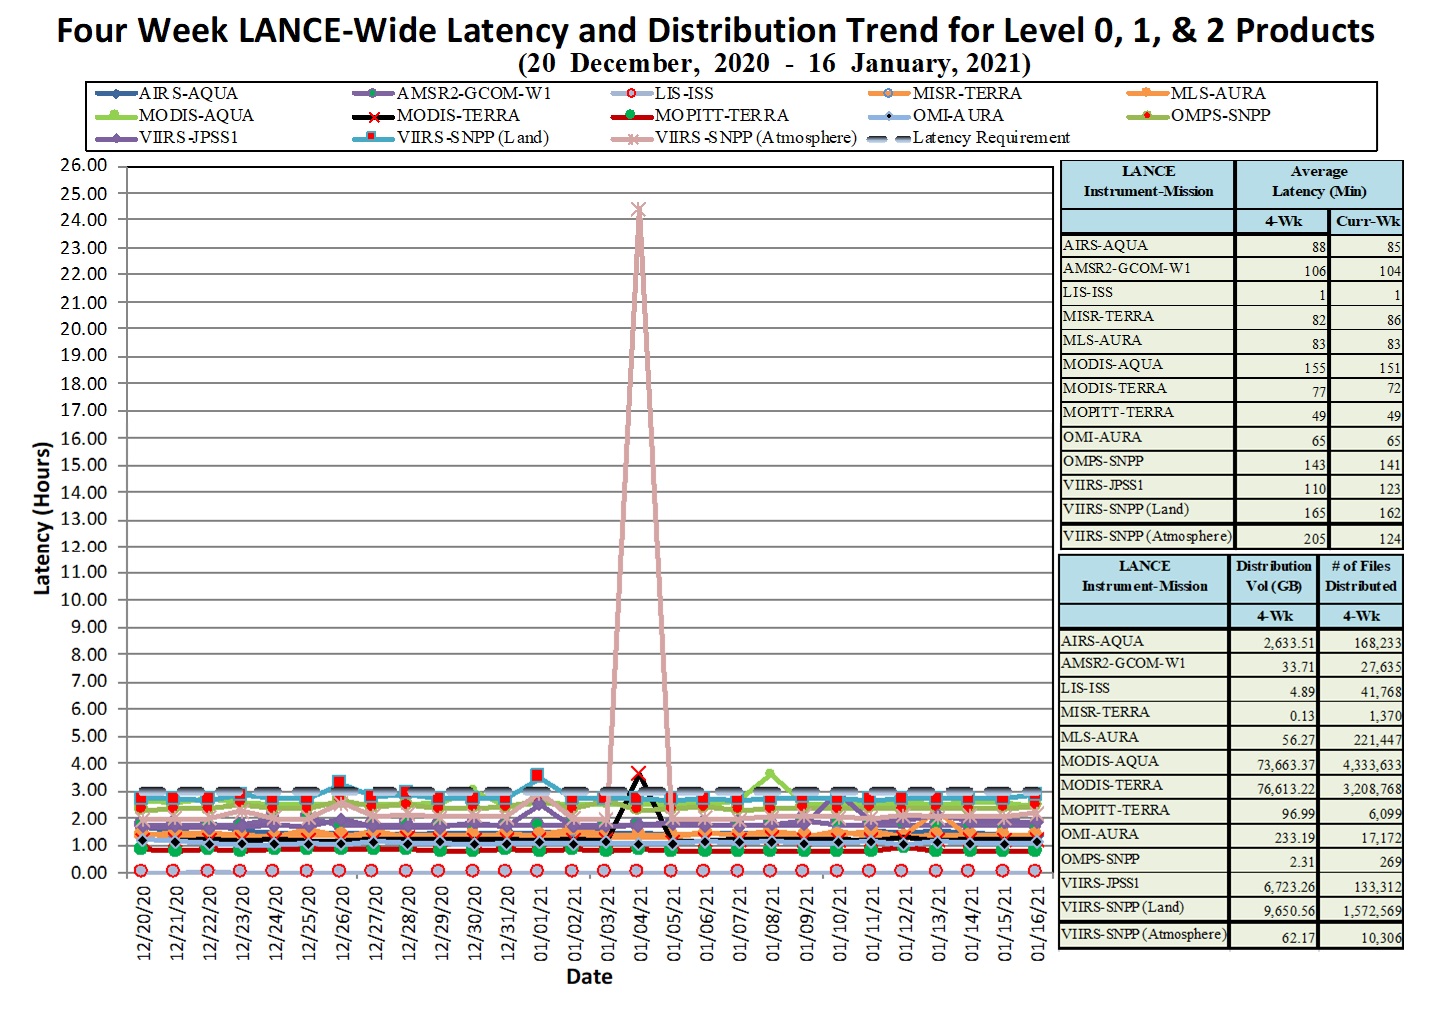Select the OMPS-SNPP legend marker
This screenshot has width=1444, height=1020.
(x=1148, y=116)
